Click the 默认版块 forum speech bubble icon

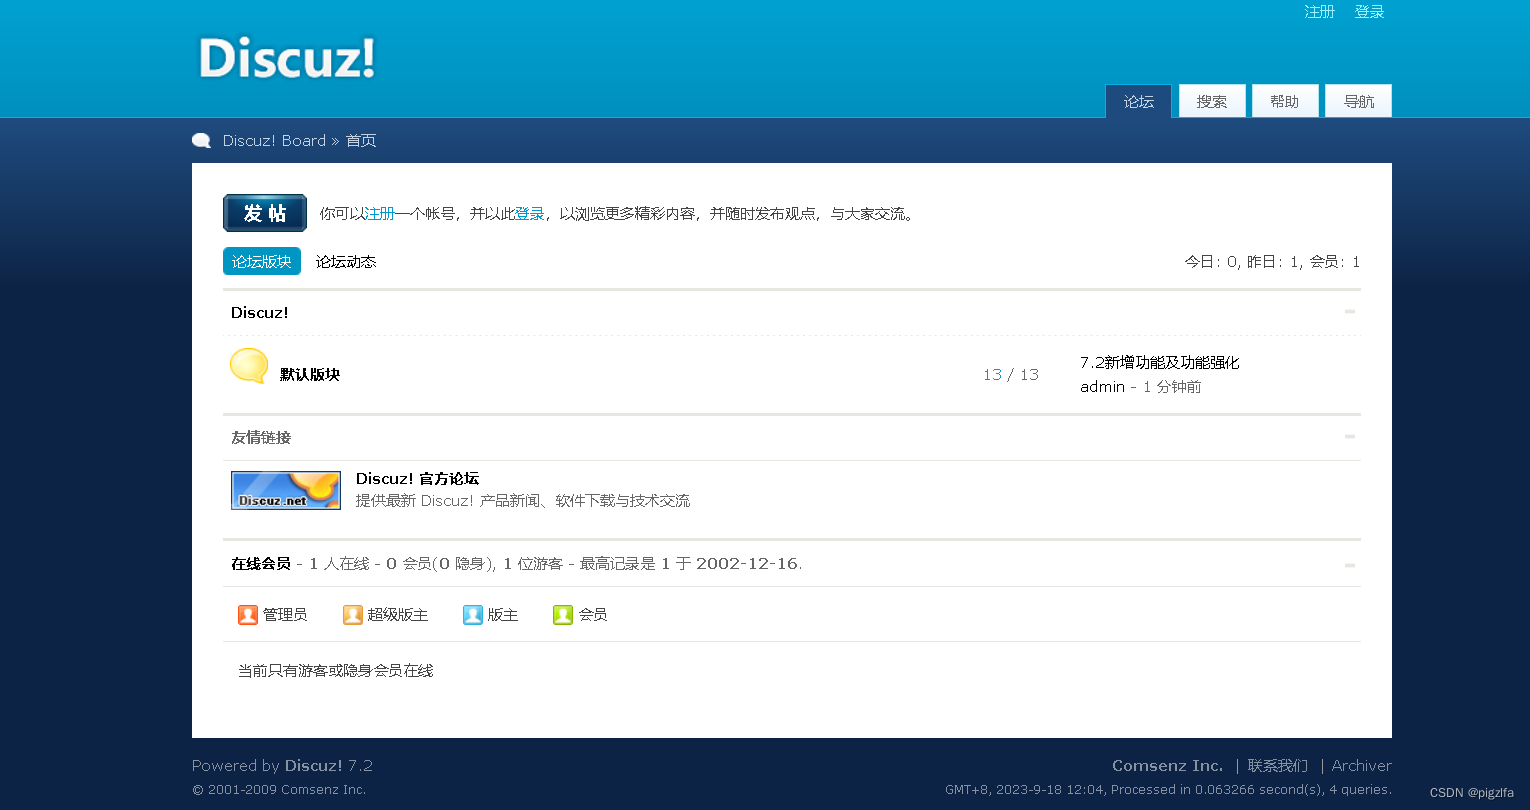248,366
